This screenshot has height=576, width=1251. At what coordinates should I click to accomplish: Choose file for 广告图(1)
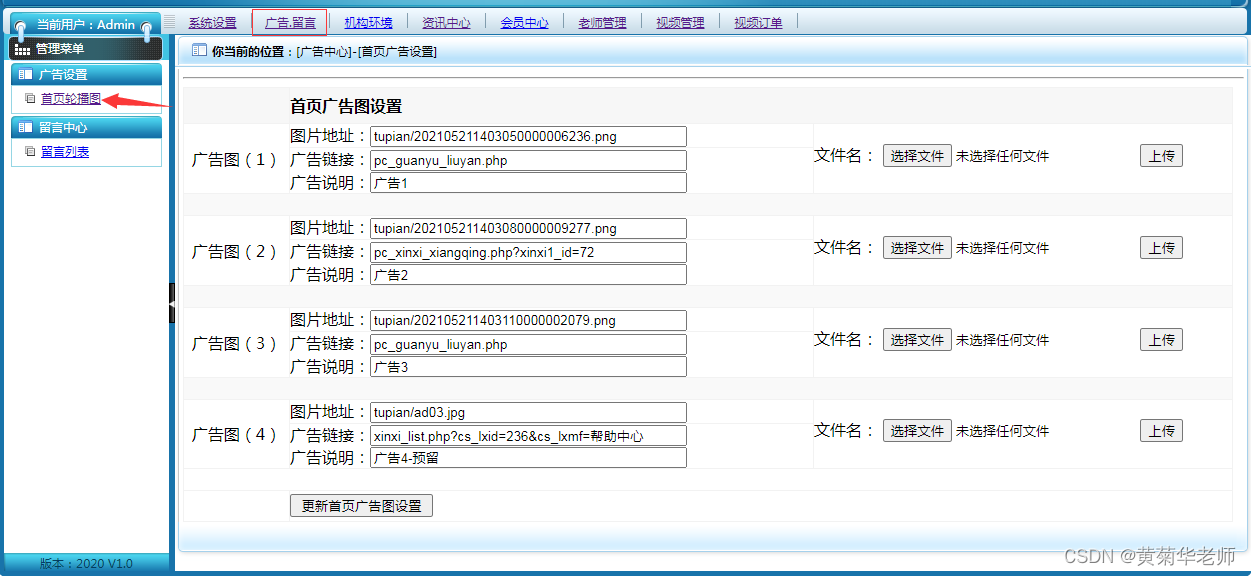tap(917, 156)
